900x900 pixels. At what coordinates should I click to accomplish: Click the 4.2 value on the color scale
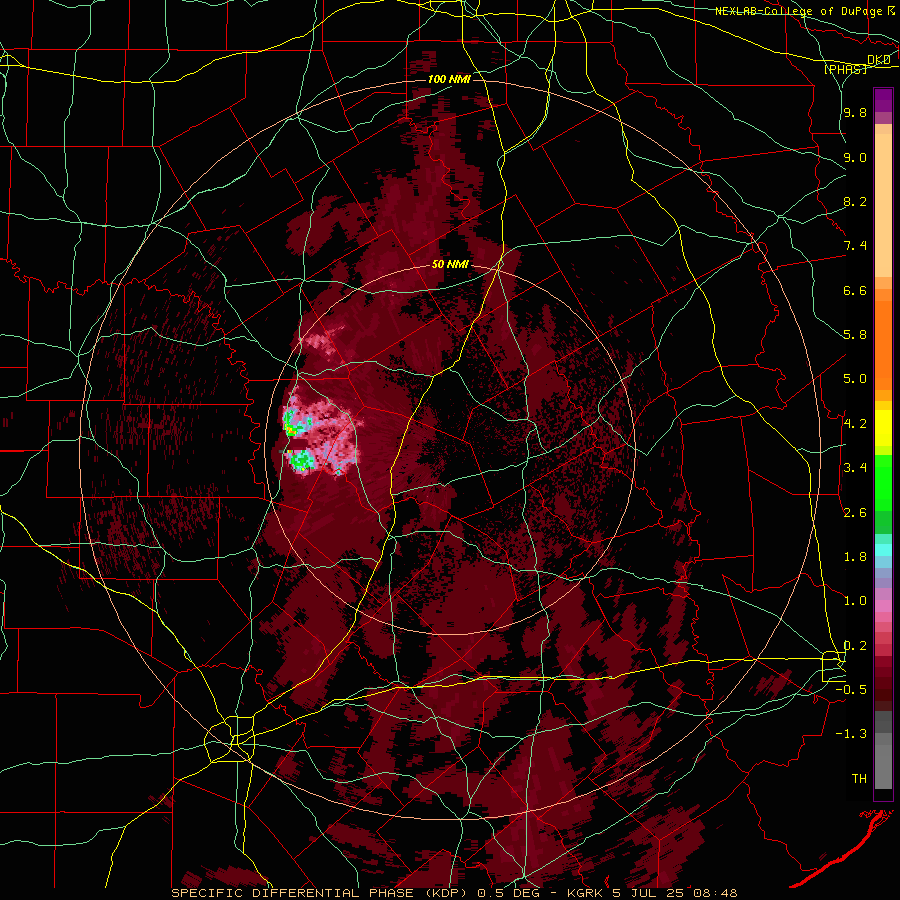click(x=855, y=424)
